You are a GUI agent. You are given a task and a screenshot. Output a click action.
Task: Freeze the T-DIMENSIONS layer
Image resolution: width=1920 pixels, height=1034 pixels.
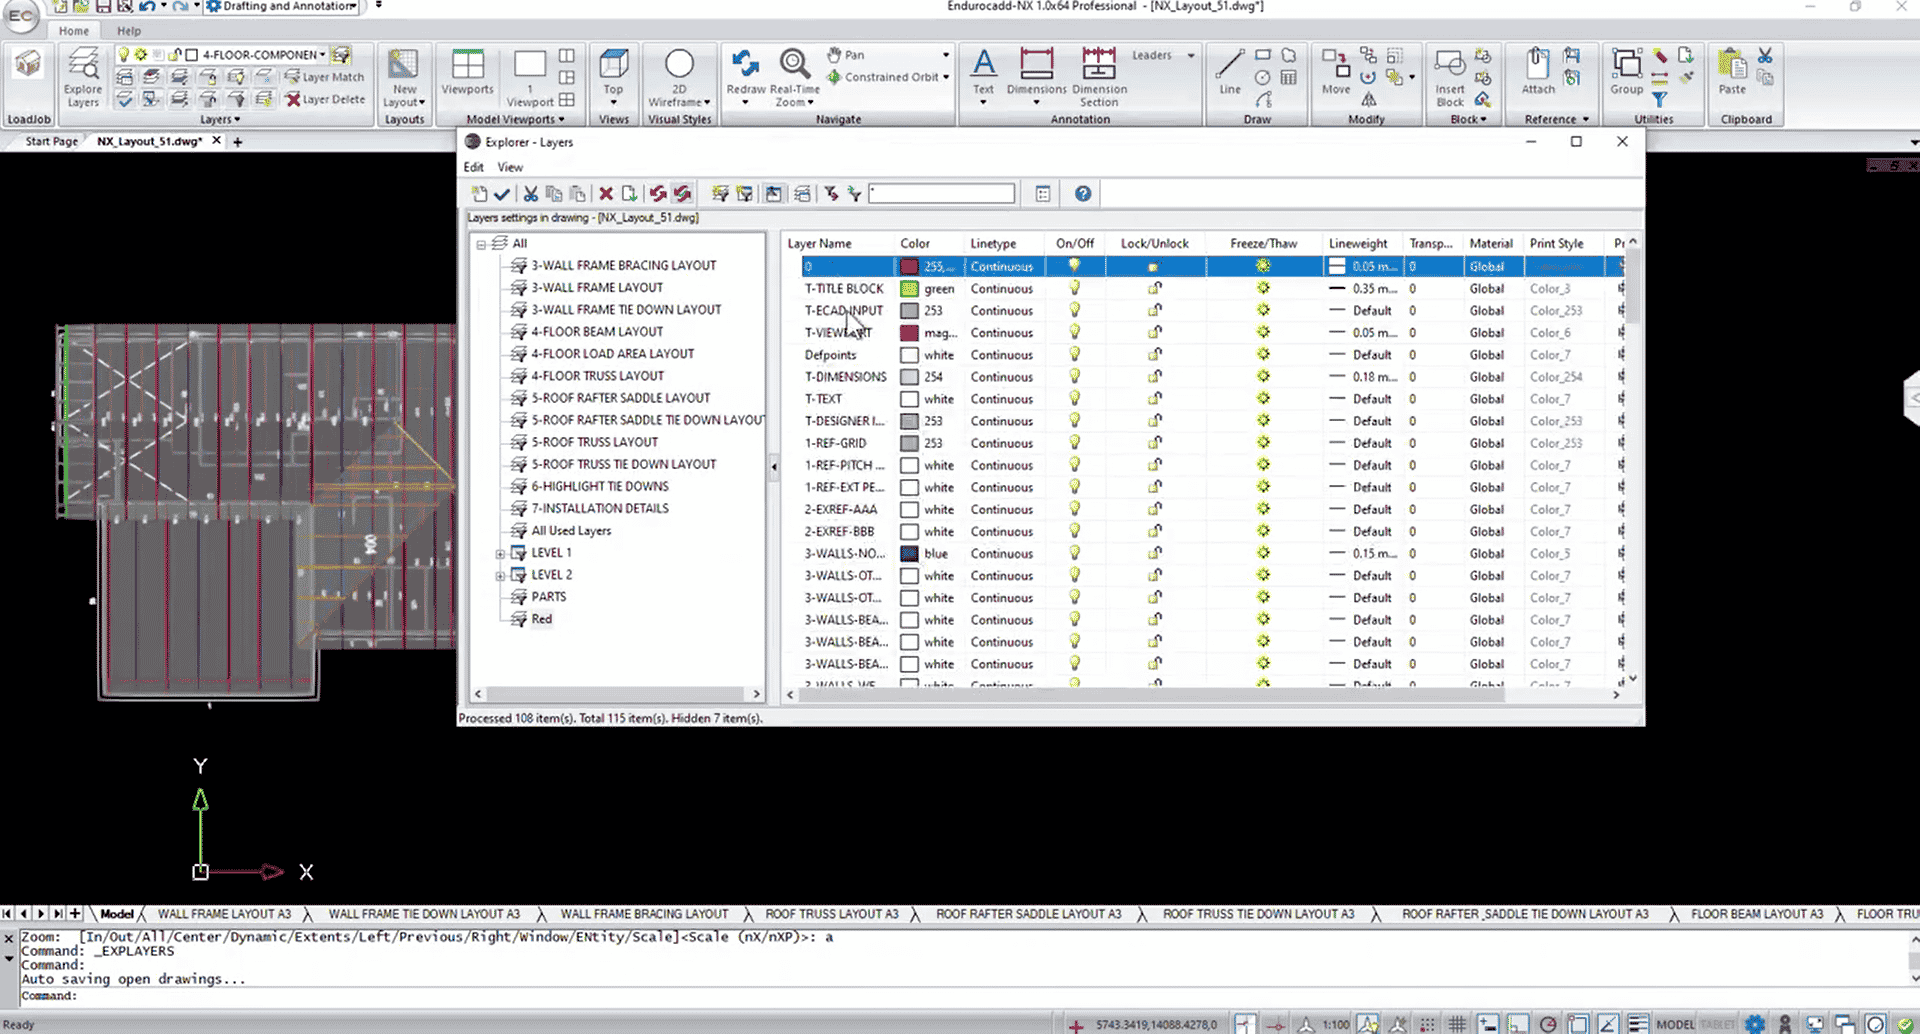pyautogui.click(x=1263, y=376)
